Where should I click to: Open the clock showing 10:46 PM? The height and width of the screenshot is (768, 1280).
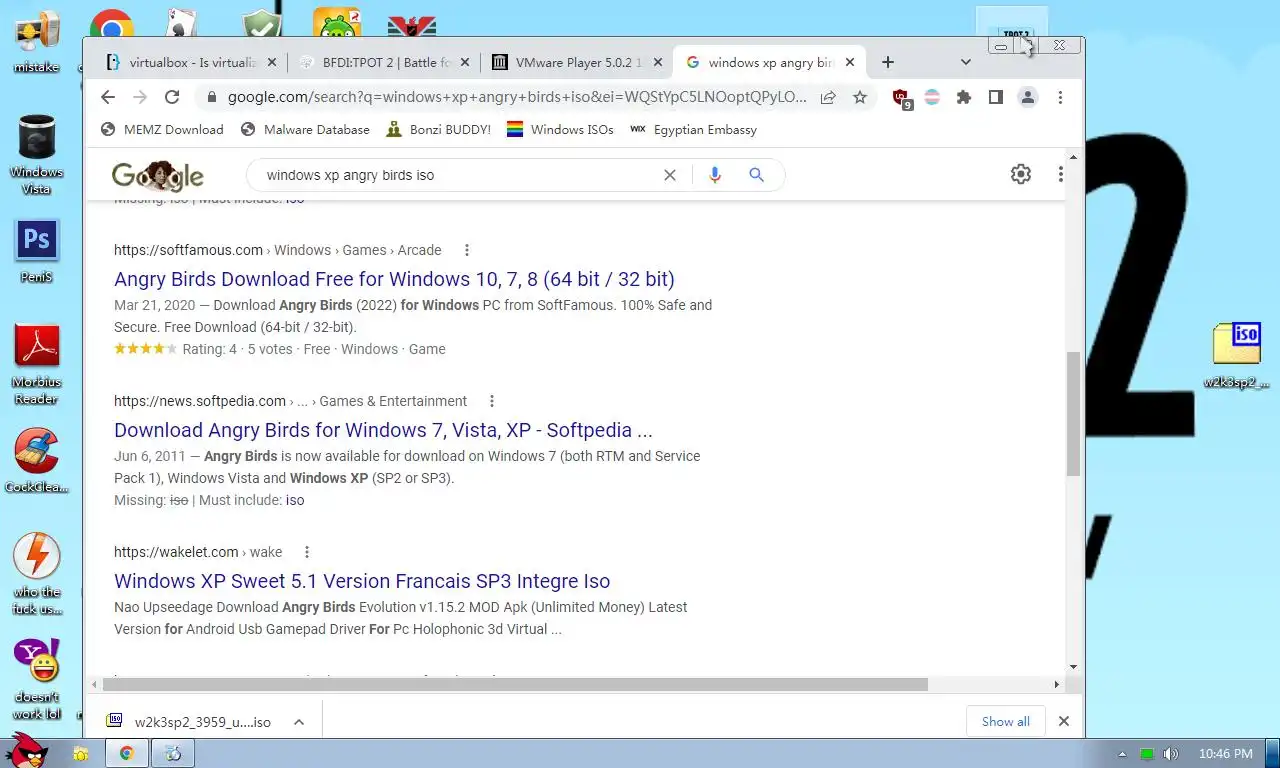coord(1225,754)
